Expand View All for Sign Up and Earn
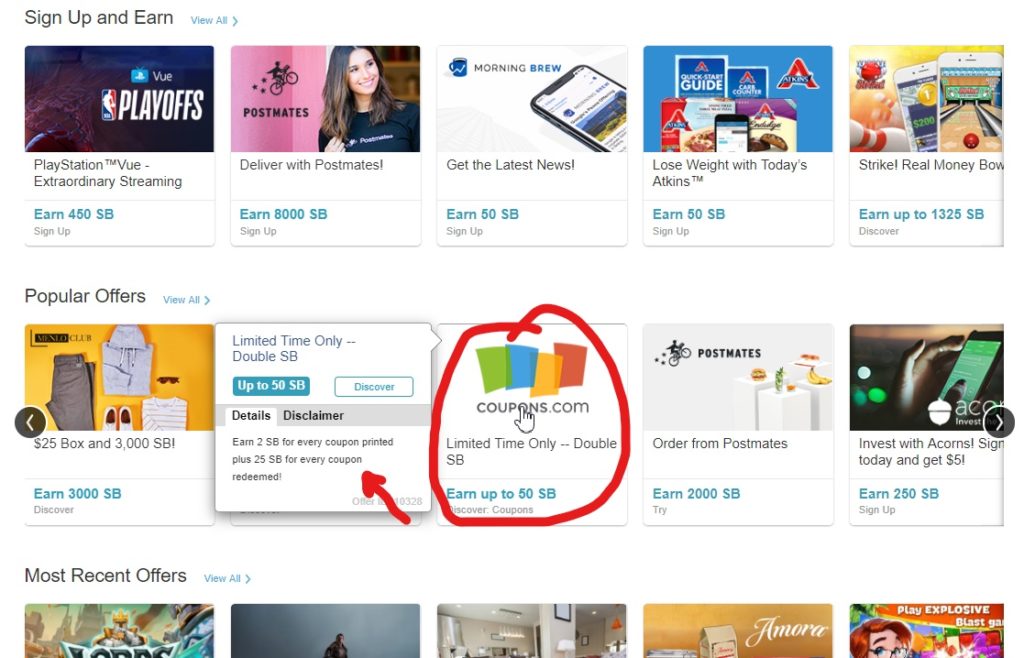 coord(214,21)
